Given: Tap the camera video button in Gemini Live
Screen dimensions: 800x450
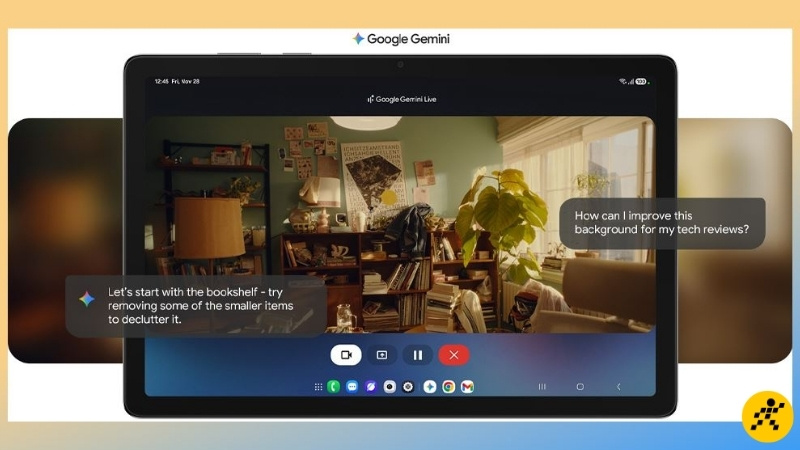Looking at the screenshot, I should (346, 355).
